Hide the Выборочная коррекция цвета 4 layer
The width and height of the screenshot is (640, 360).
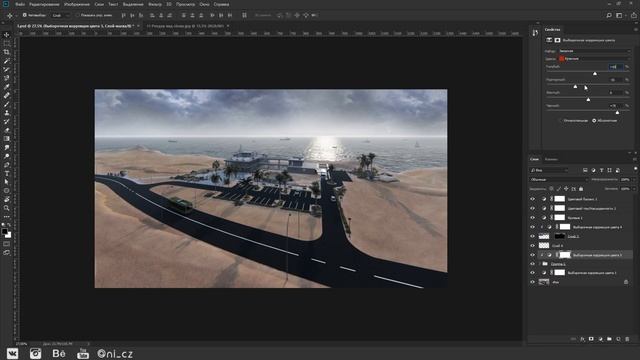532,227
